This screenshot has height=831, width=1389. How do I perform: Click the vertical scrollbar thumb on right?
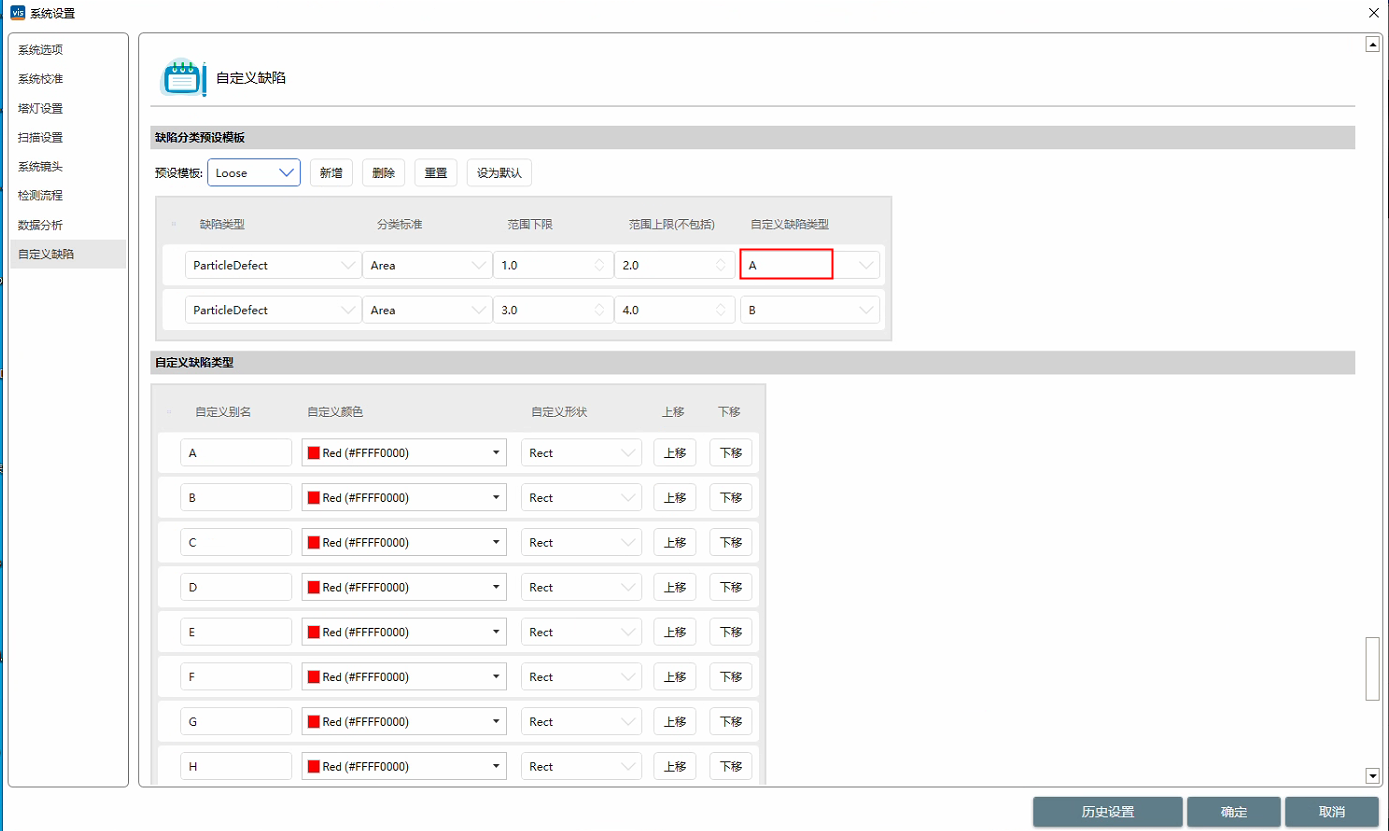pyautogui.click(x=1372, y=667)
